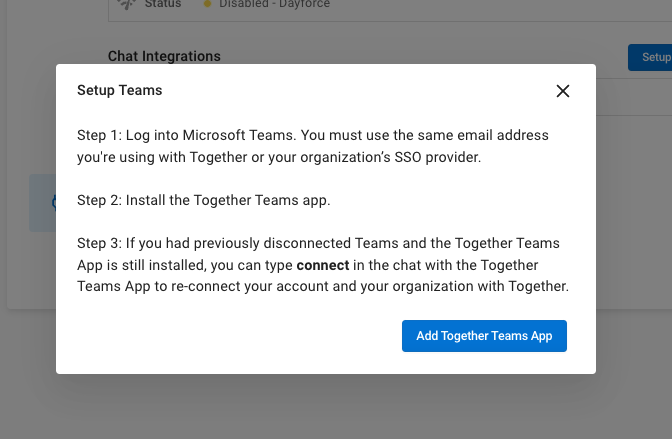Click the Step 1 instruction text
Screen dimensions: 672x439
312,146
